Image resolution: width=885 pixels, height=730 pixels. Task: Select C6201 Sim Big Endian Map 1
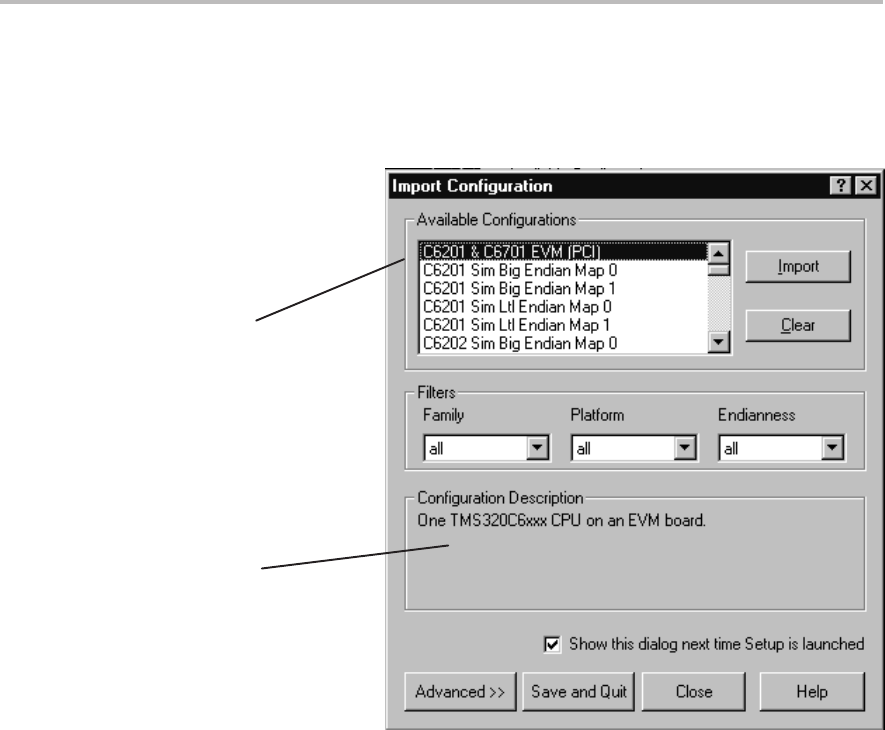(x=563, y=288)
